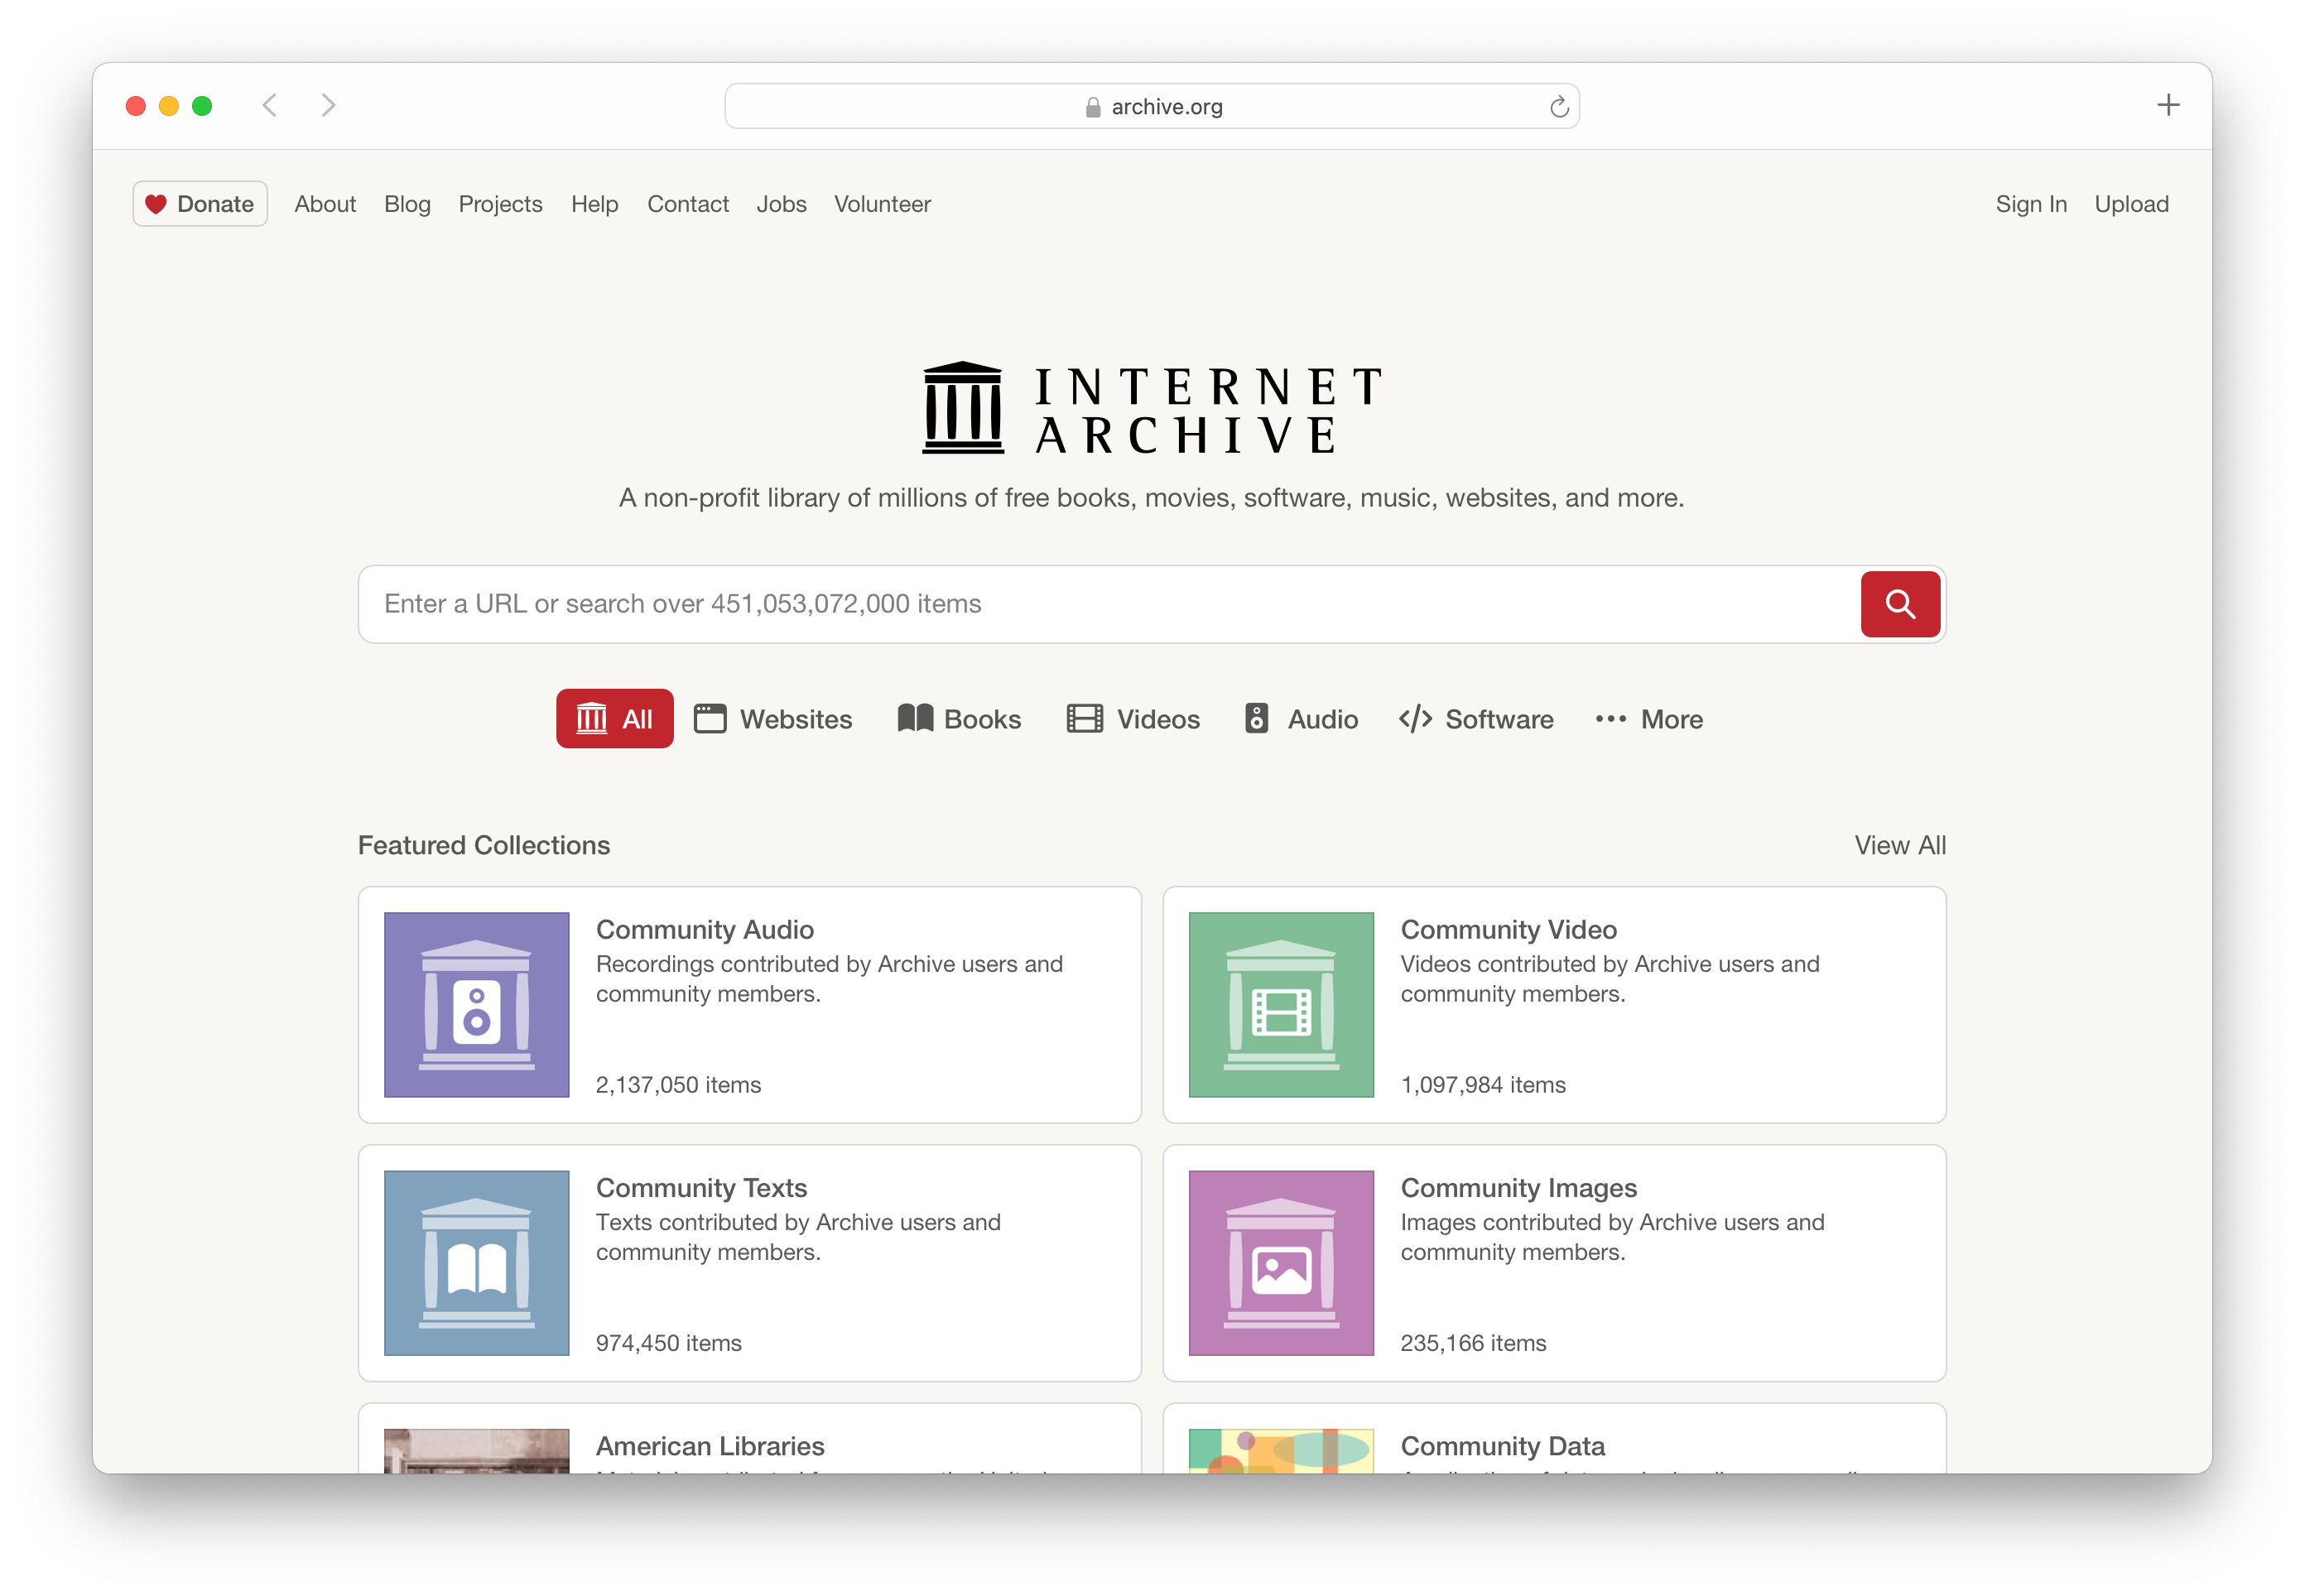Open the Community Data thumbnail
This screenshot has height=1596, width=2305.
click(1280, 1450)
